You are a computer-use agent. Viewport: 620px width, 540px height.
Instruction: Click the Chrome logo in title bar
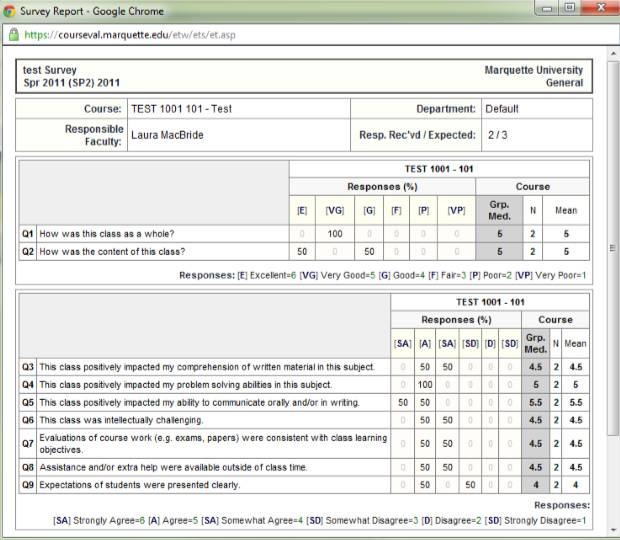pyautogui.click(x=9, y=11)
